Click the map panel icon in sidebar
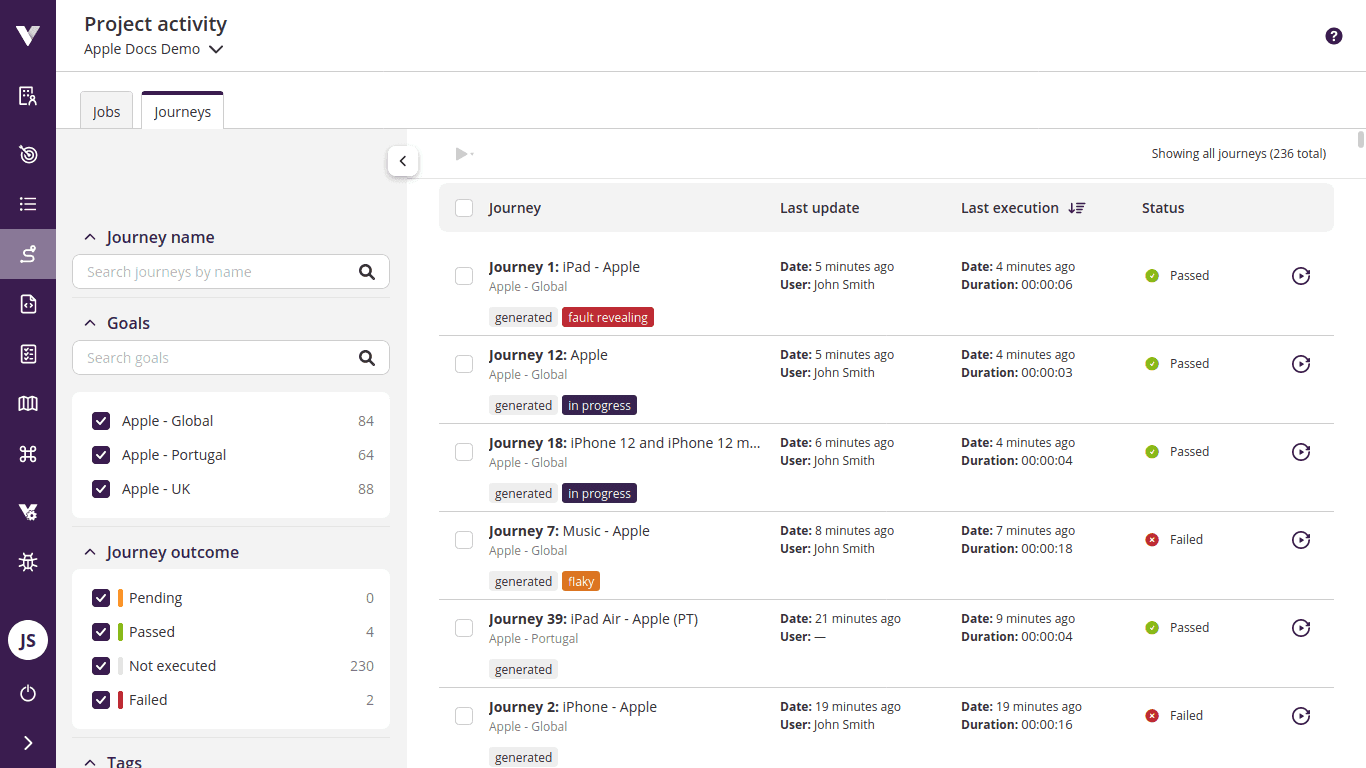Image resolution: width=1366 pixels, height=768 pixels. [27, 403]
